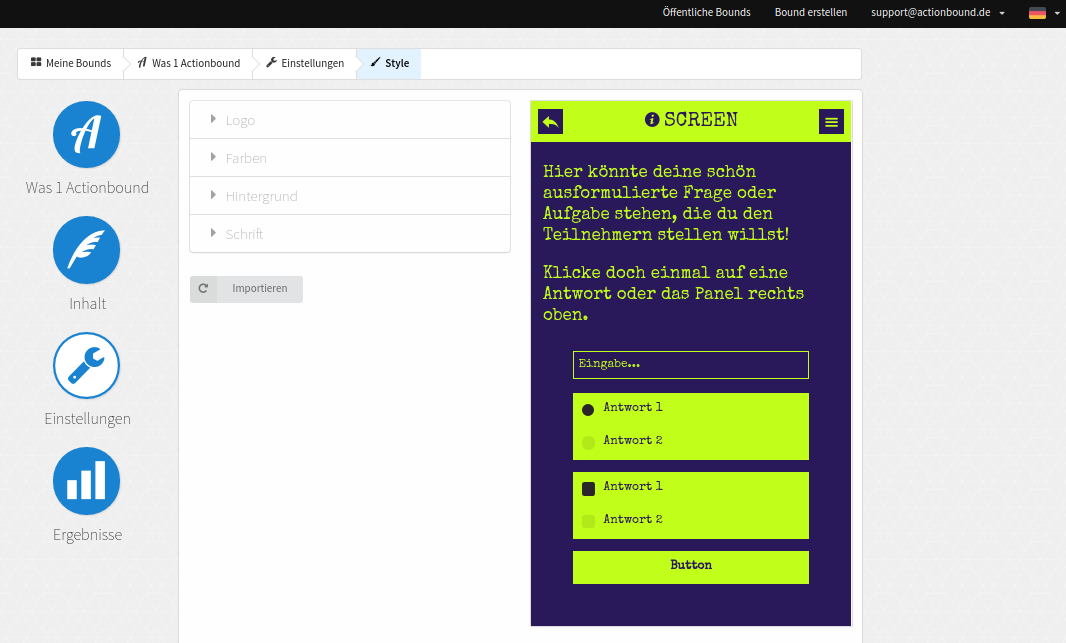Go to Meine Bounds breadcrumb

(x=71, y=63)
